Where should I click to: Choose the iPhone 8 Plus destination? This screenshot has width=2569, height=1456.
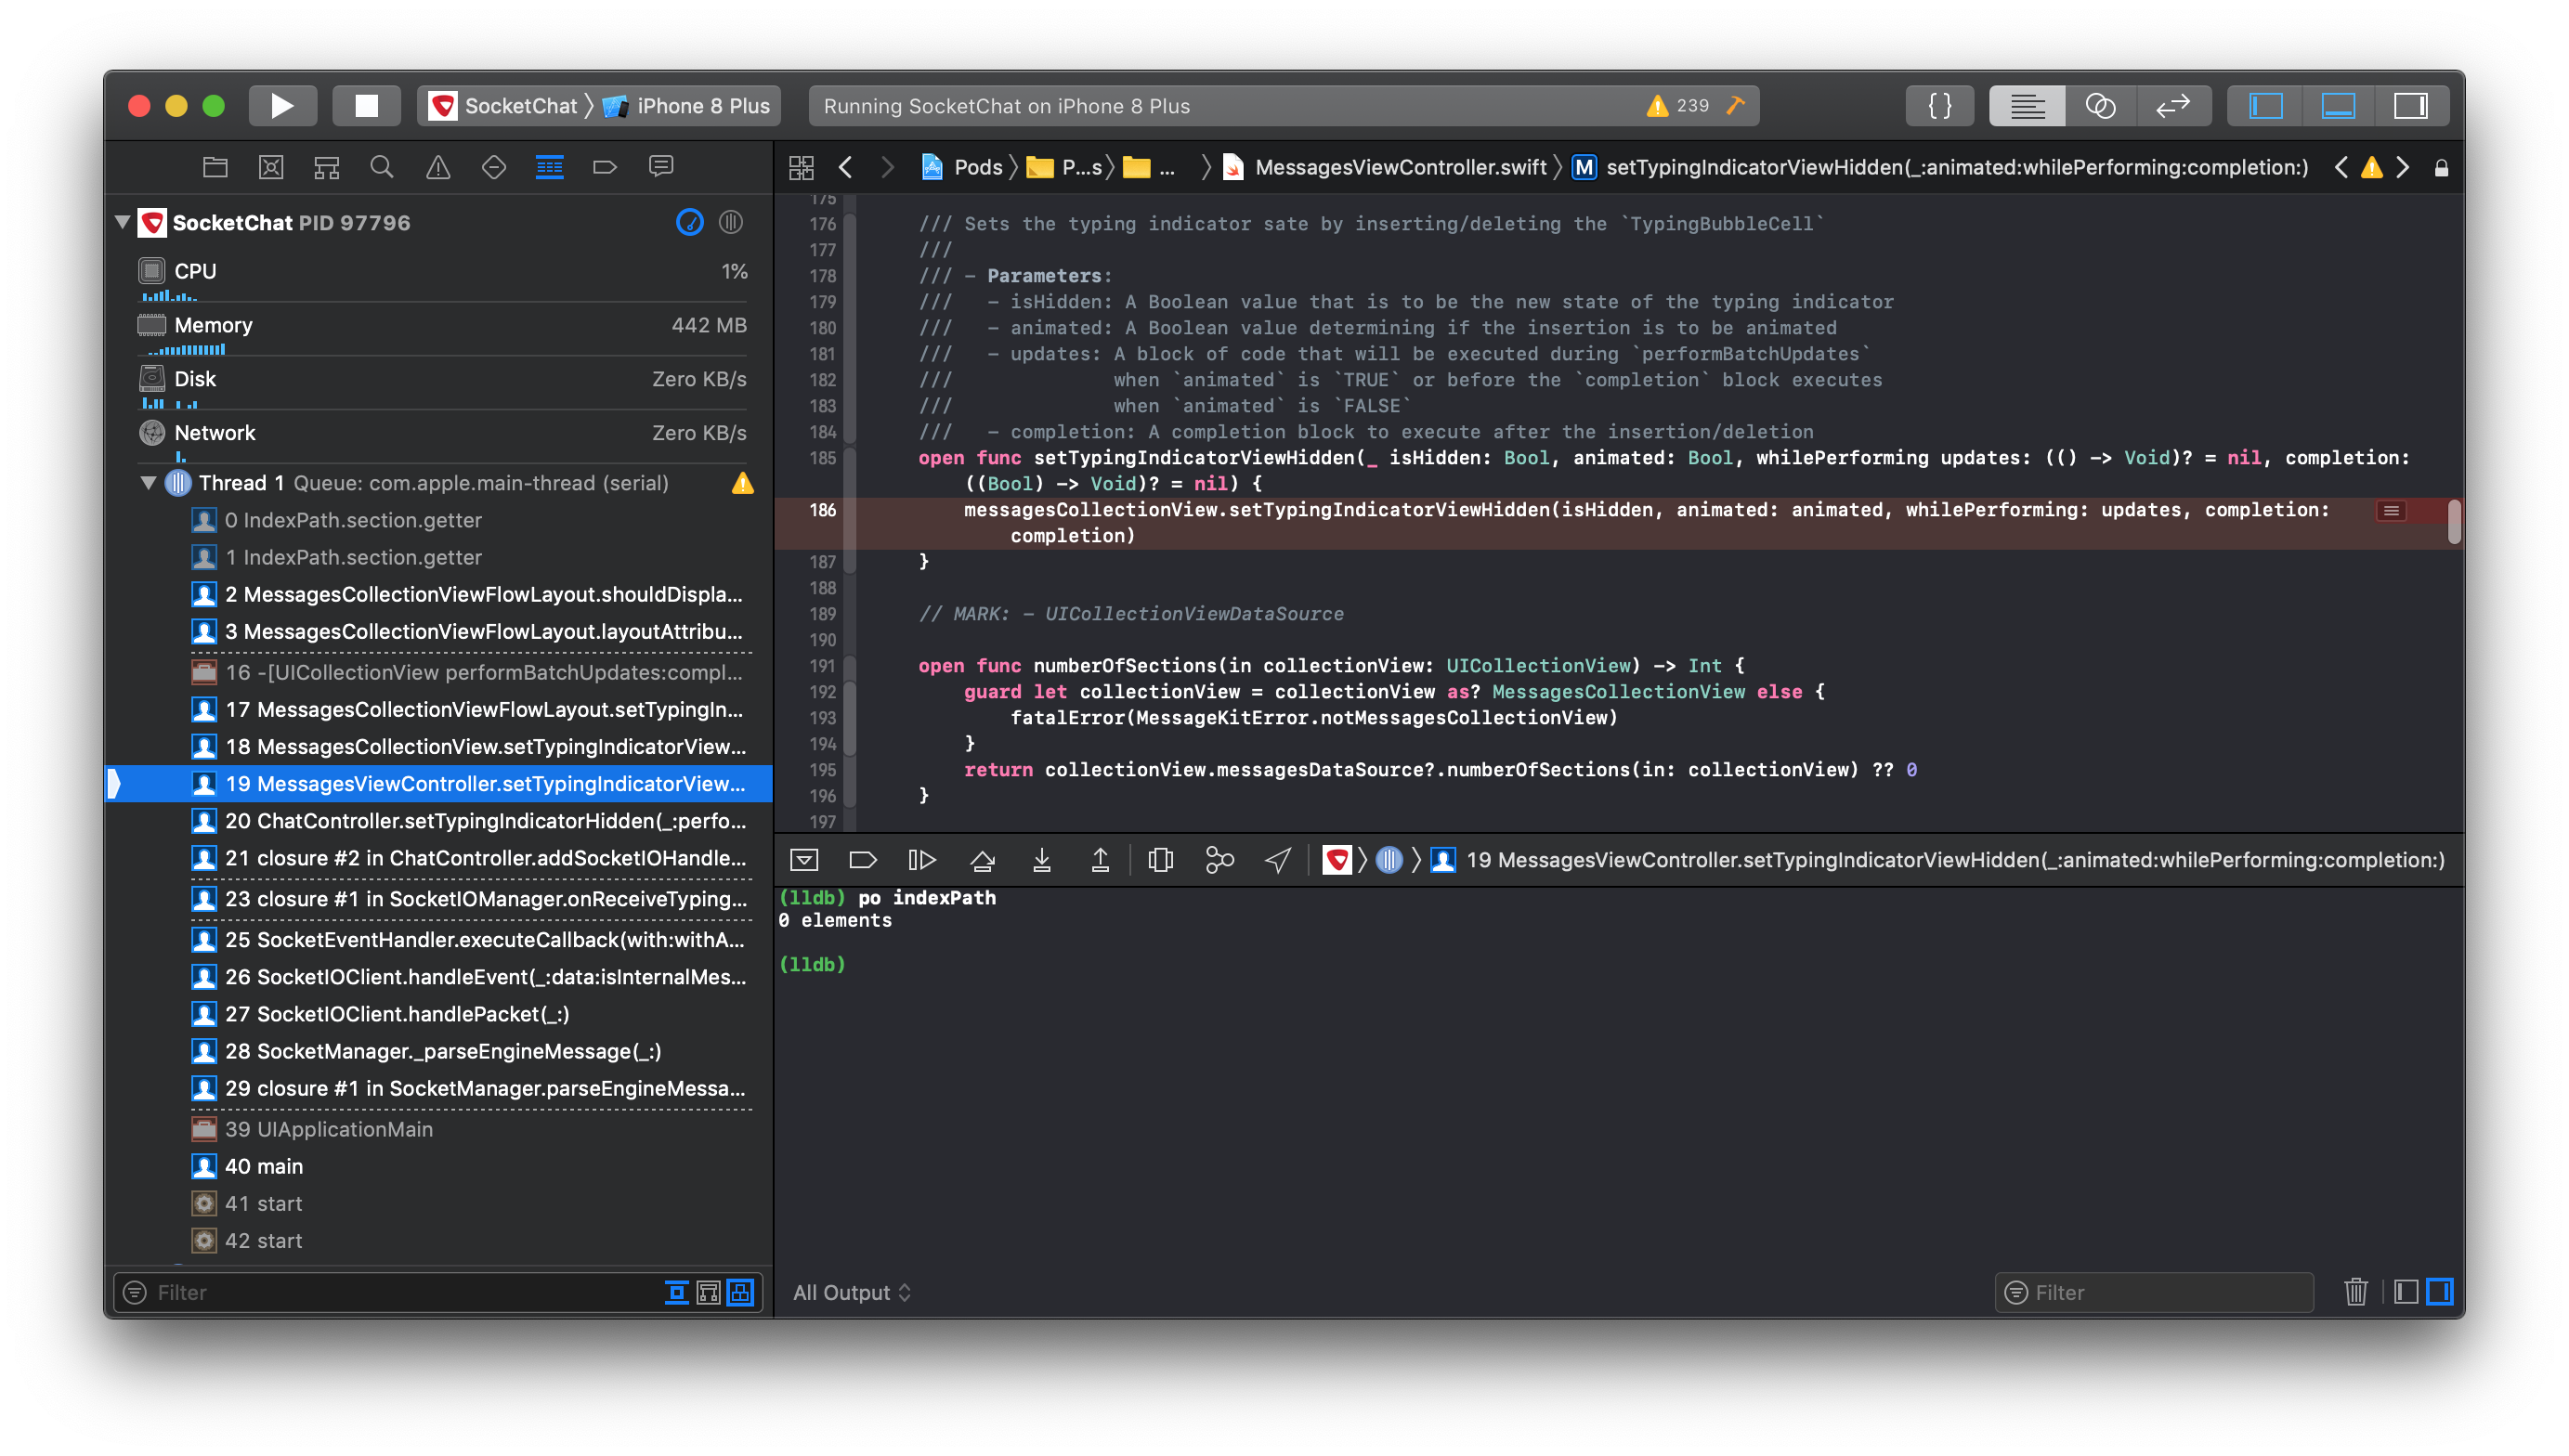point(687,106)
